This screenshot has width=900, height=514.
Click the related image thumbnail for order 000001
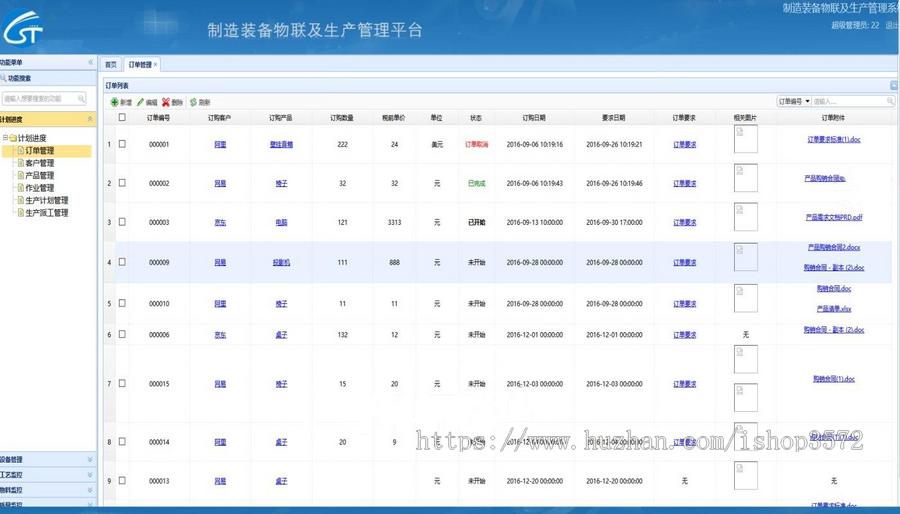[x=746, y=139]
